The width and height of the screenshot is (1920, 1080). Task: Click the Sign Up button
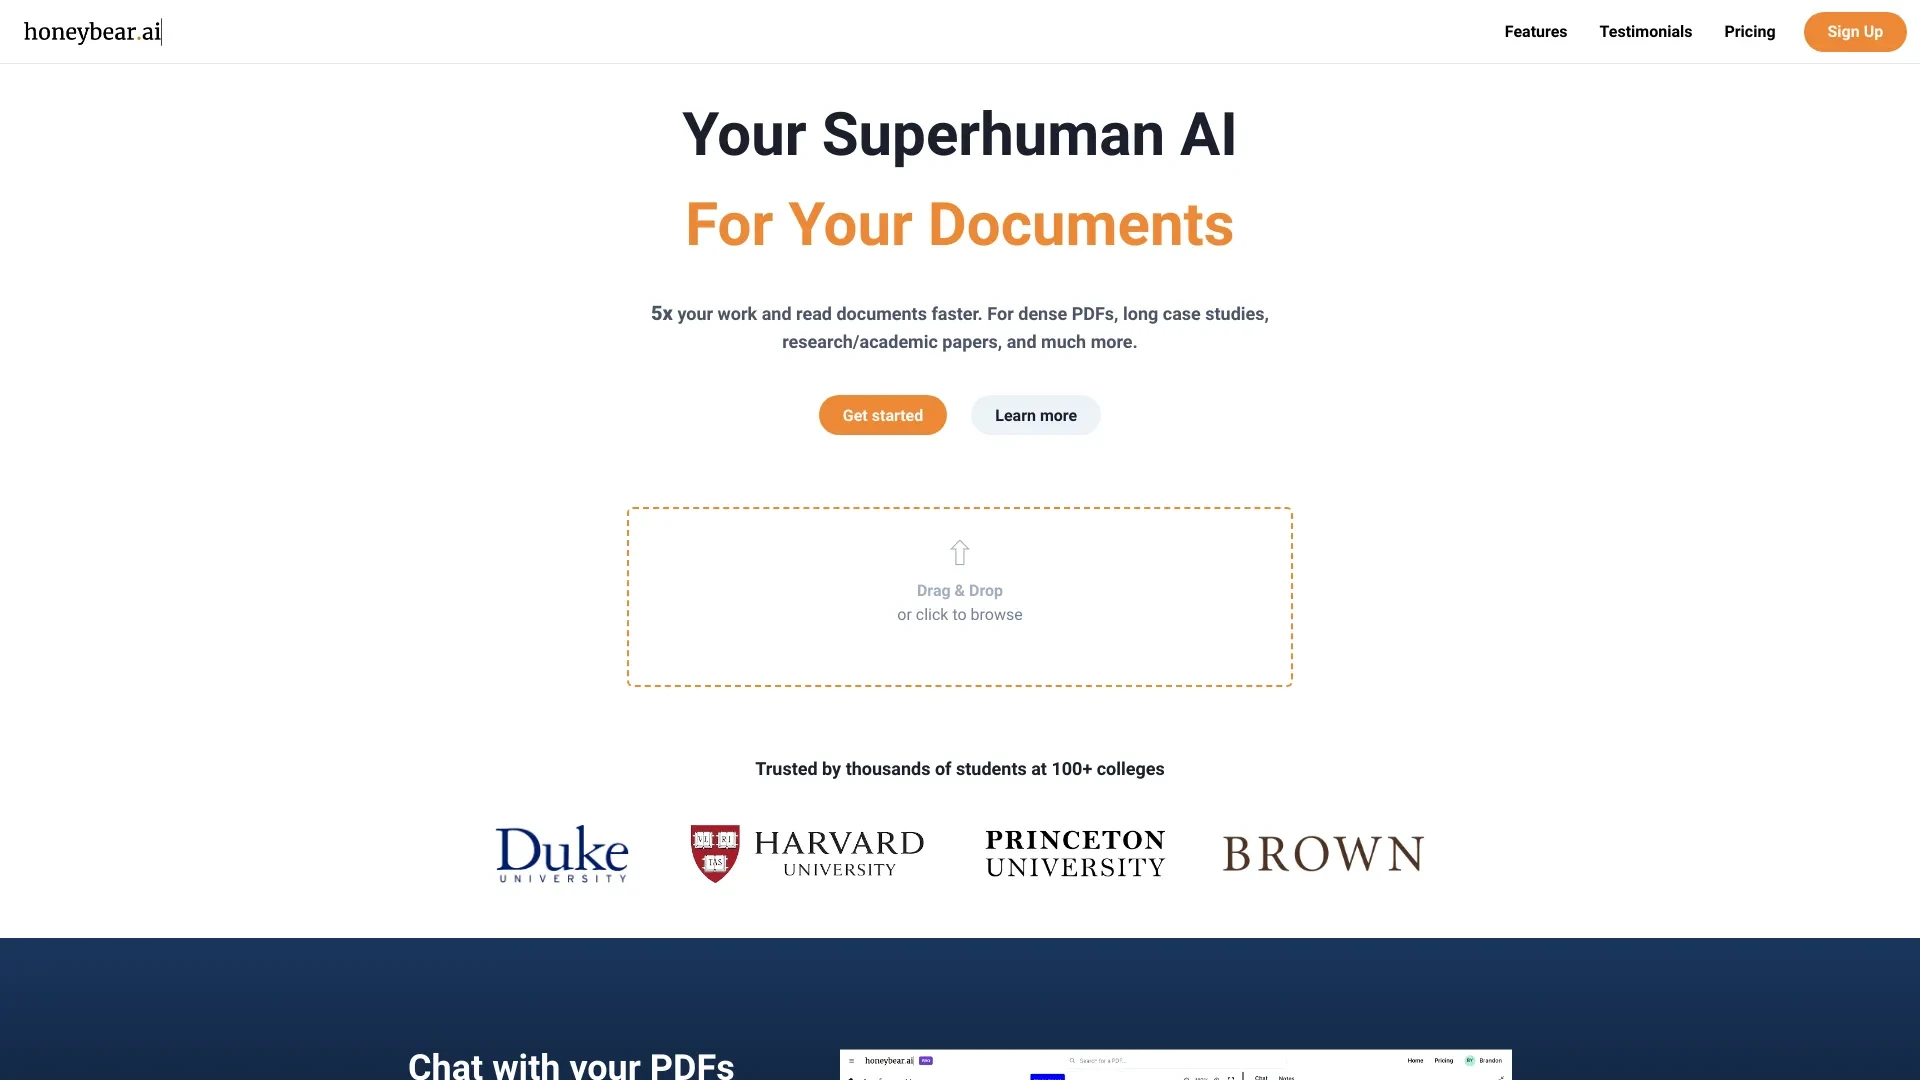pos(1855,32)
